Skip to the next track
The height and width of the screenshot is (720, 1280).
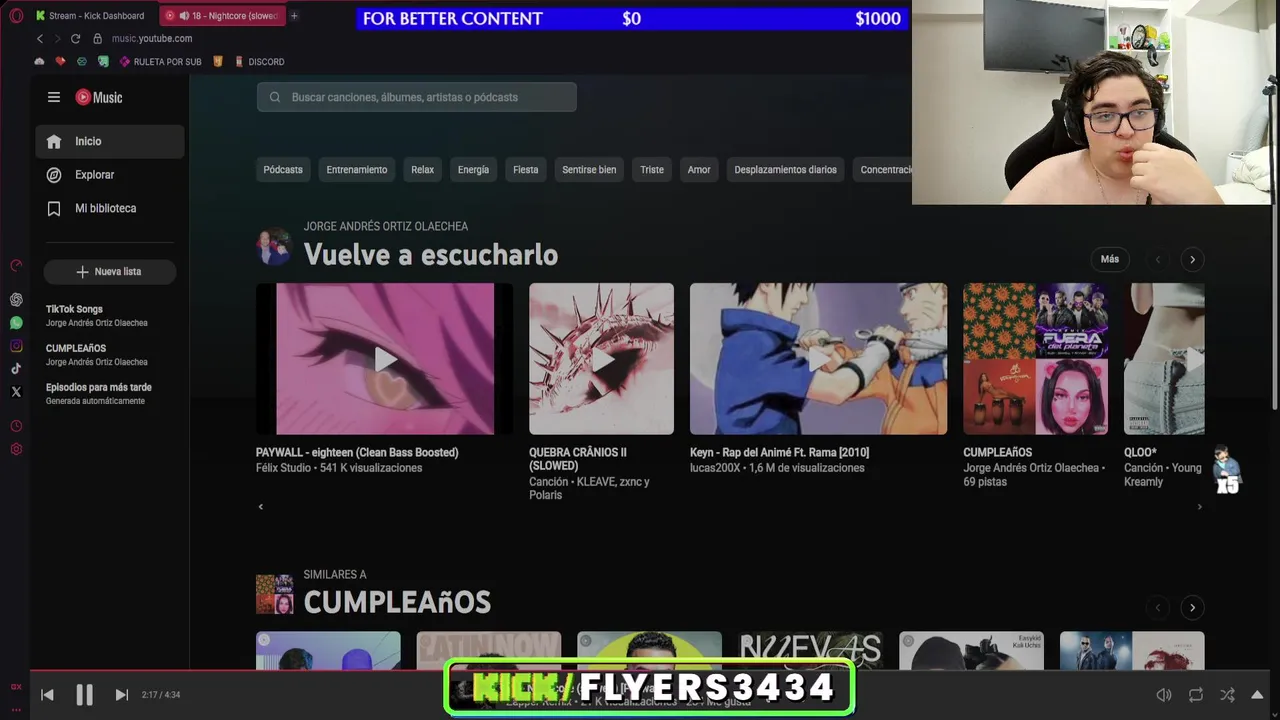121,695
